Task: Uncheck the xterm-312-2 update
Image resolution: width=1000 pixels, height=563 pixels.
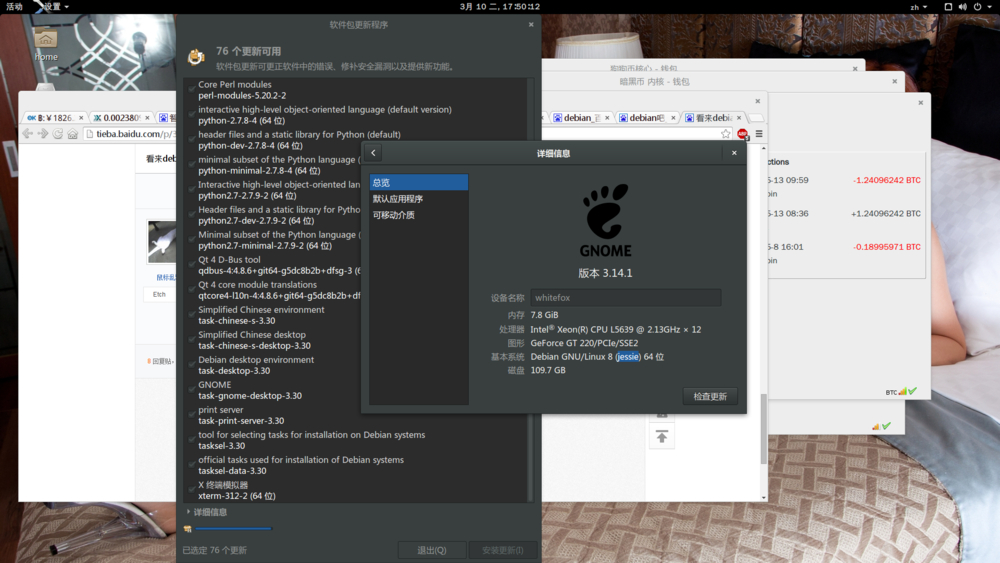Action: [192, 490]
